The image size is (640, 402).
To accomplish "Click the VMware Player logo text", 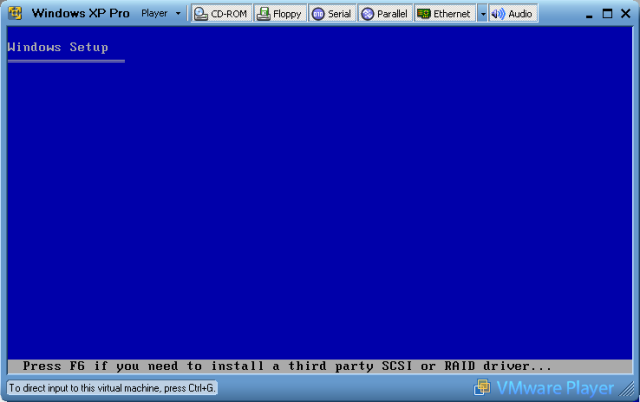I will click(x=555, y=388).
